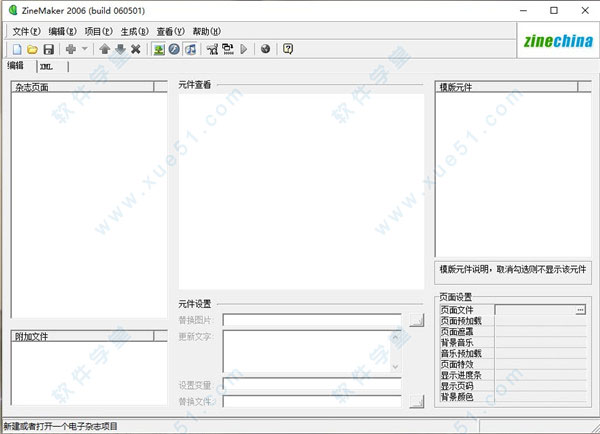Open an existing project folder icon
The height and width of the screenshot is (434, 600).
(33, 49)
